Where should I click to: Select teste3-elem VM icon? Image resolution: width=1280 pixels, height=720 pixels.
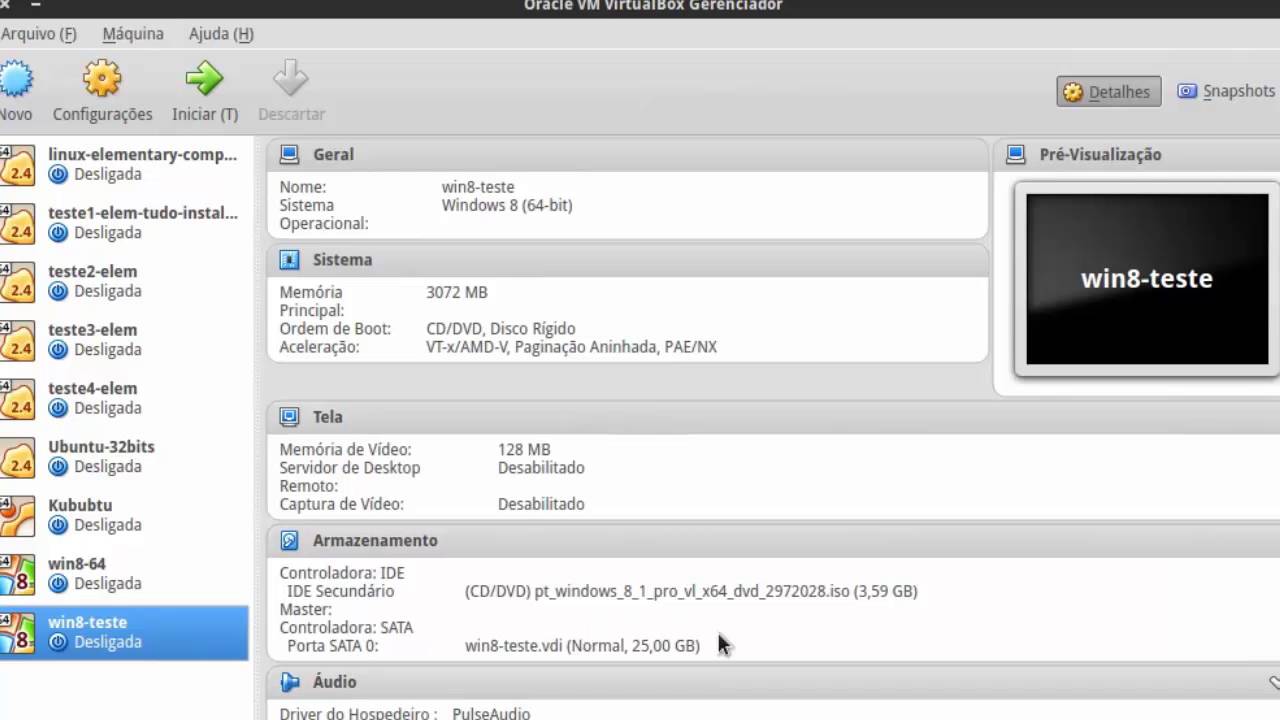17,340
